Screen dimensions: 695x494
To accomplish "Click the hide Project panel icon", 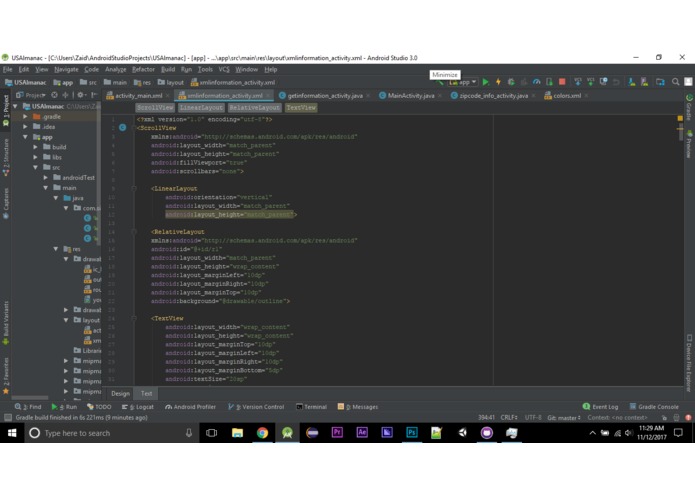I will pyautogui.click(x=94, y=95).
